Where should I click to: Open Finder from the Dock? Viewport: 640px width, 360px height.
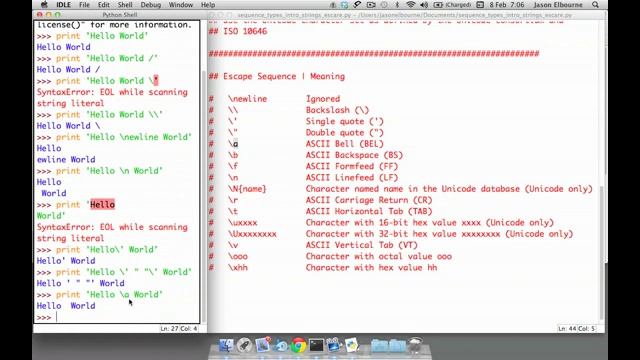[226, 345]
